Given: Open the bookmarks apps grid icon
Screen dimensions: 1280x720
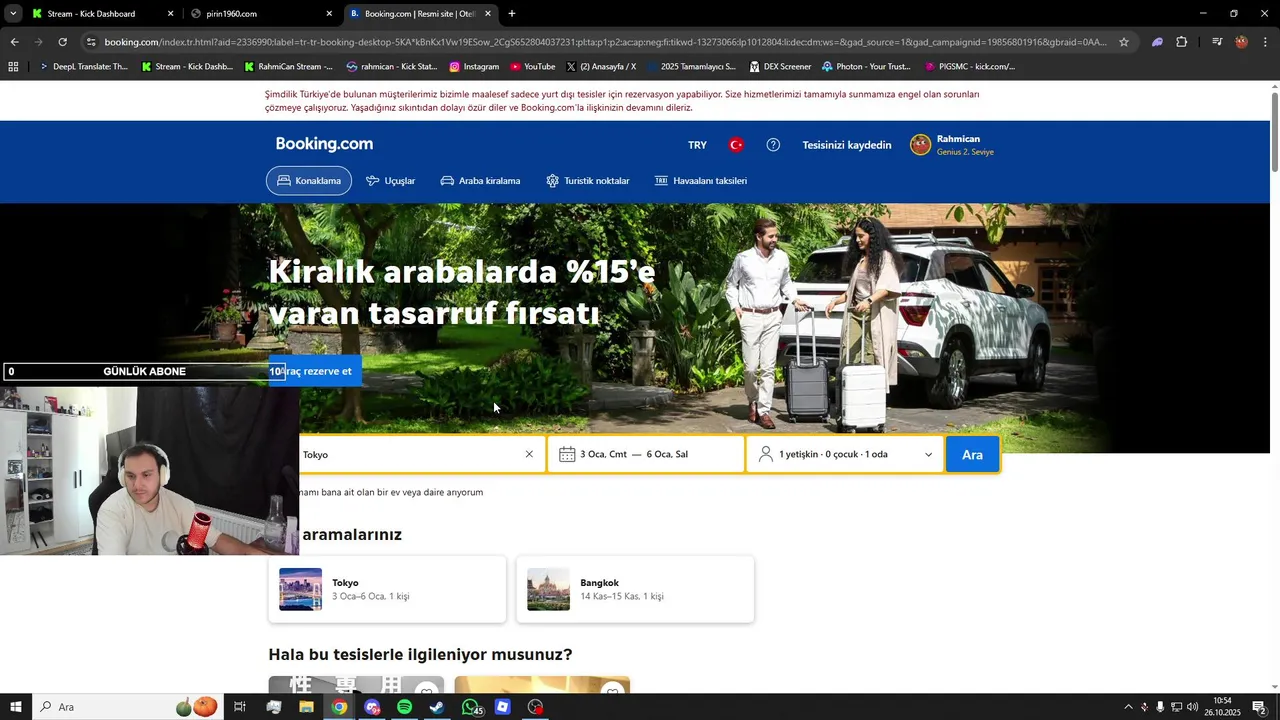Looking at the screenshot, I should (x=13, y=67).
